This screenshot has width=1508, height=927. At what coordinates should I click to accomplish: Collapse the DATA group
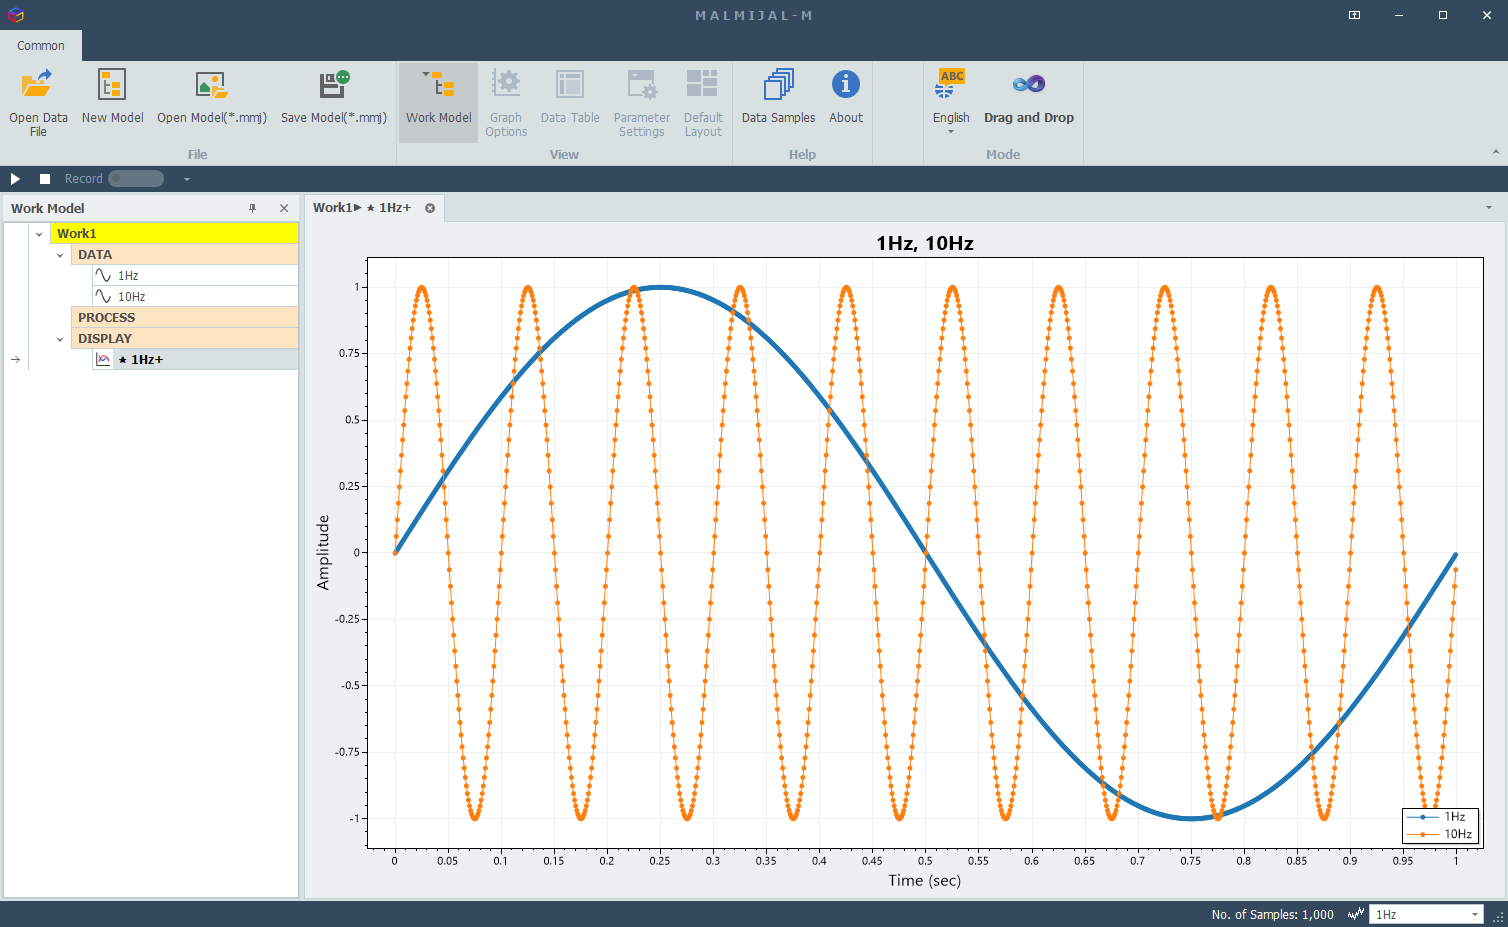(x=60, y=255)
